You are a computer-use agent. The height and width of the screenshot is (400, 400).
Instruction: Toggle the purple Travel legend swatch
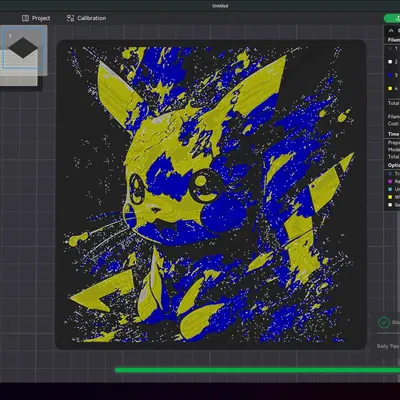click(390, 174)
